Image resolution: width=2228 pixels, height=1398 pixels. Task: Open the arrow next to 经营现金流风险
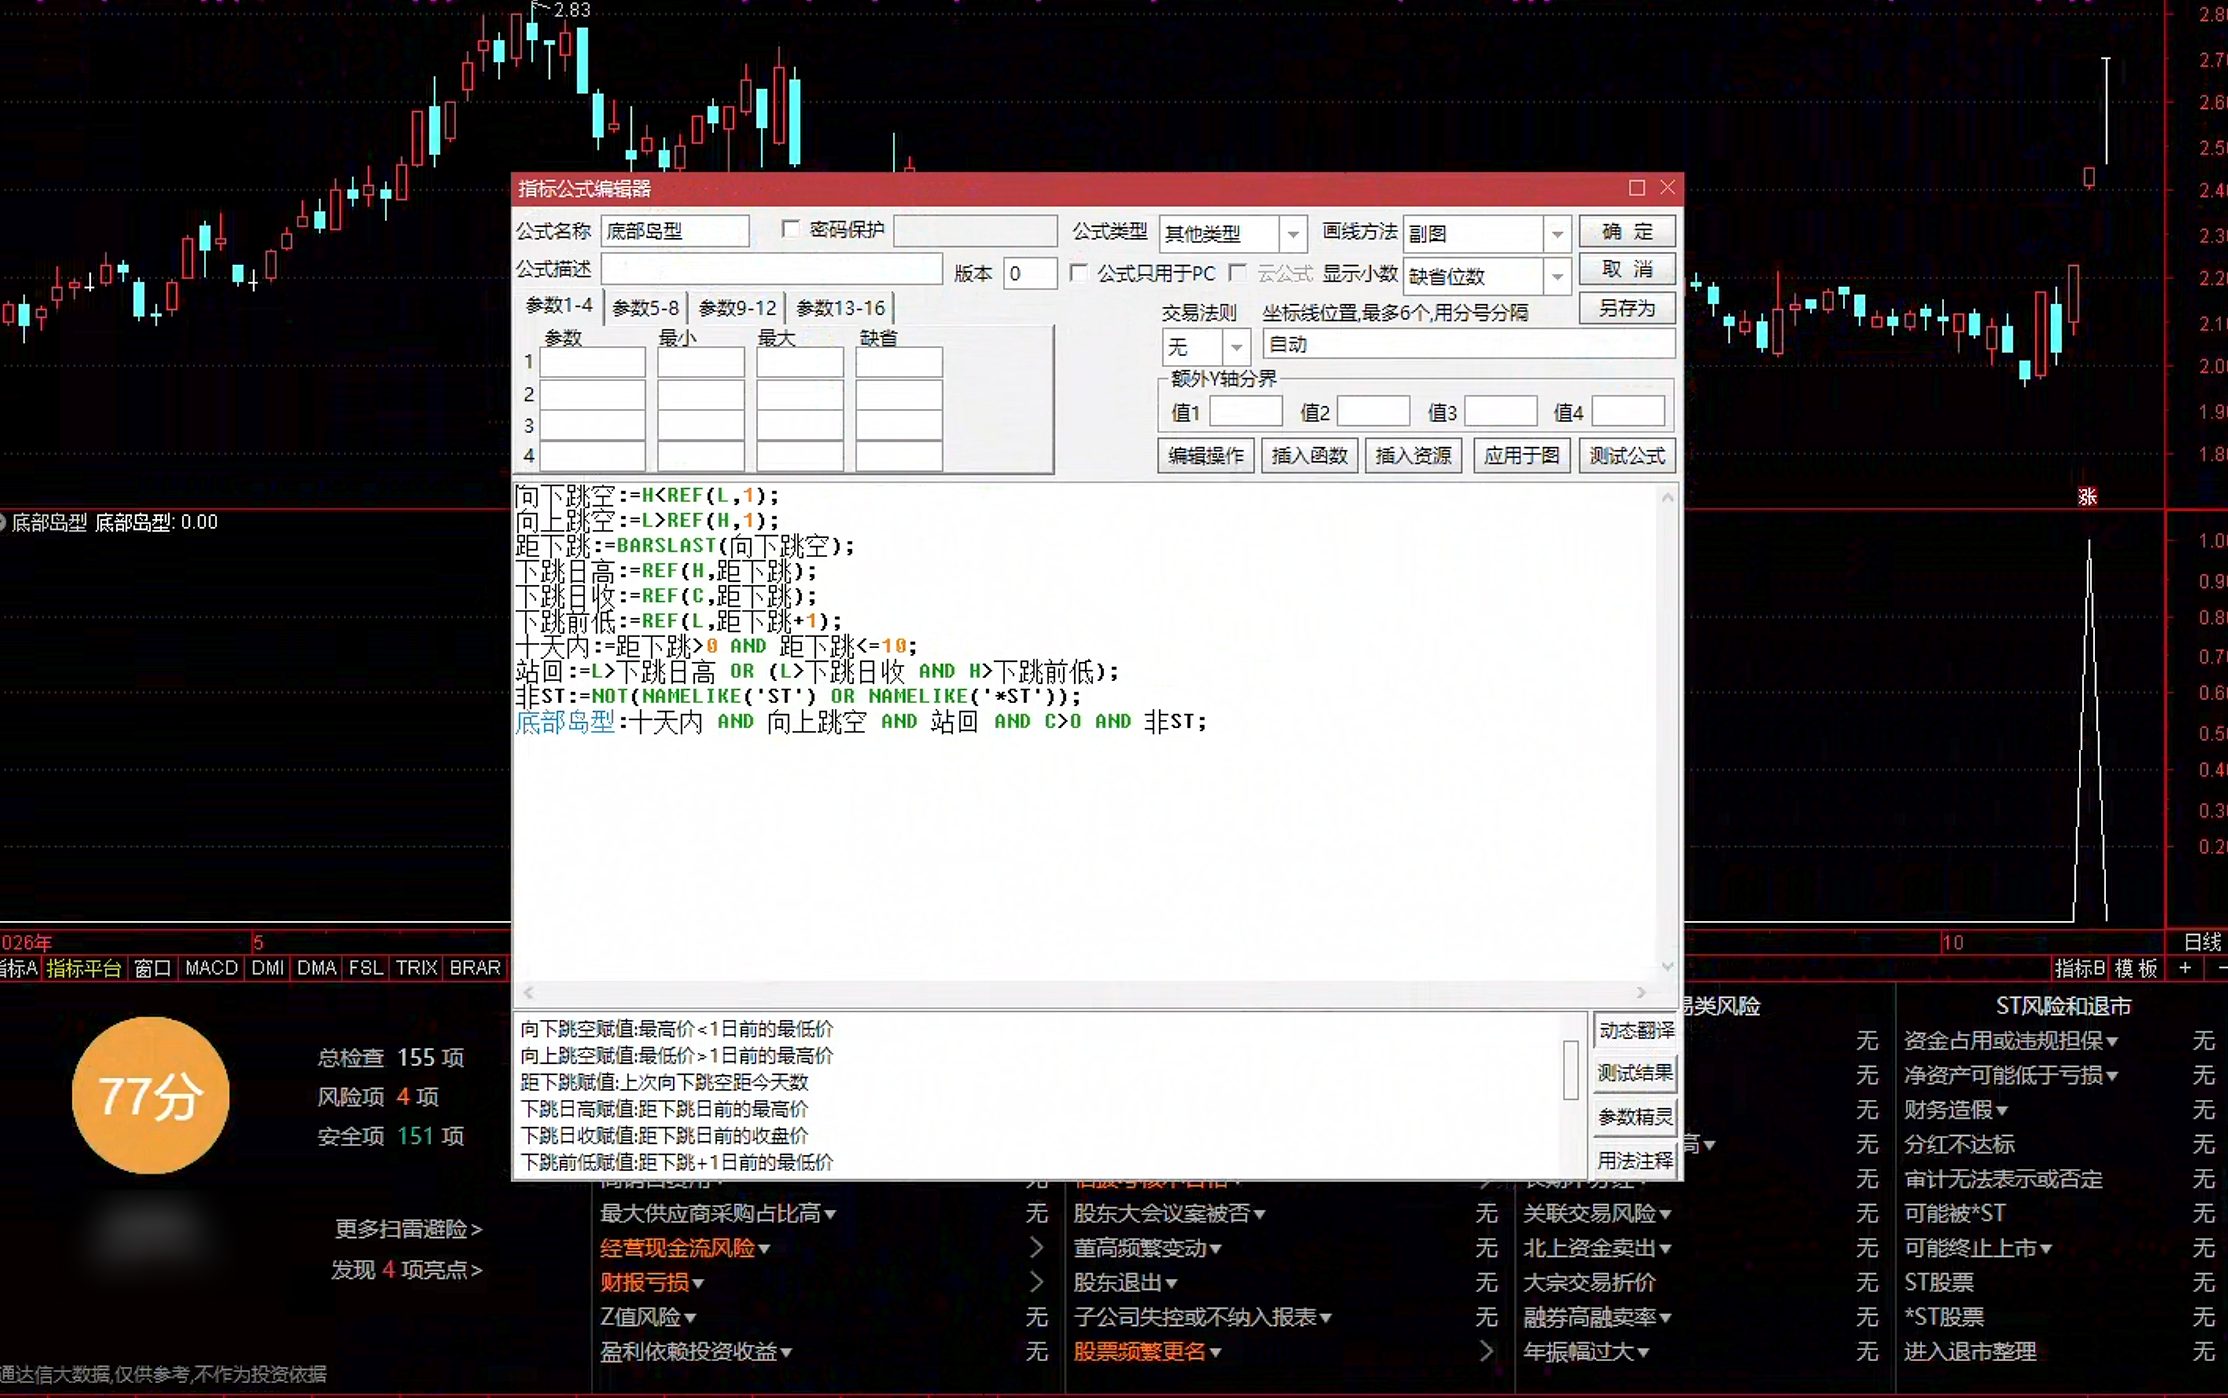(1036, 1248)
